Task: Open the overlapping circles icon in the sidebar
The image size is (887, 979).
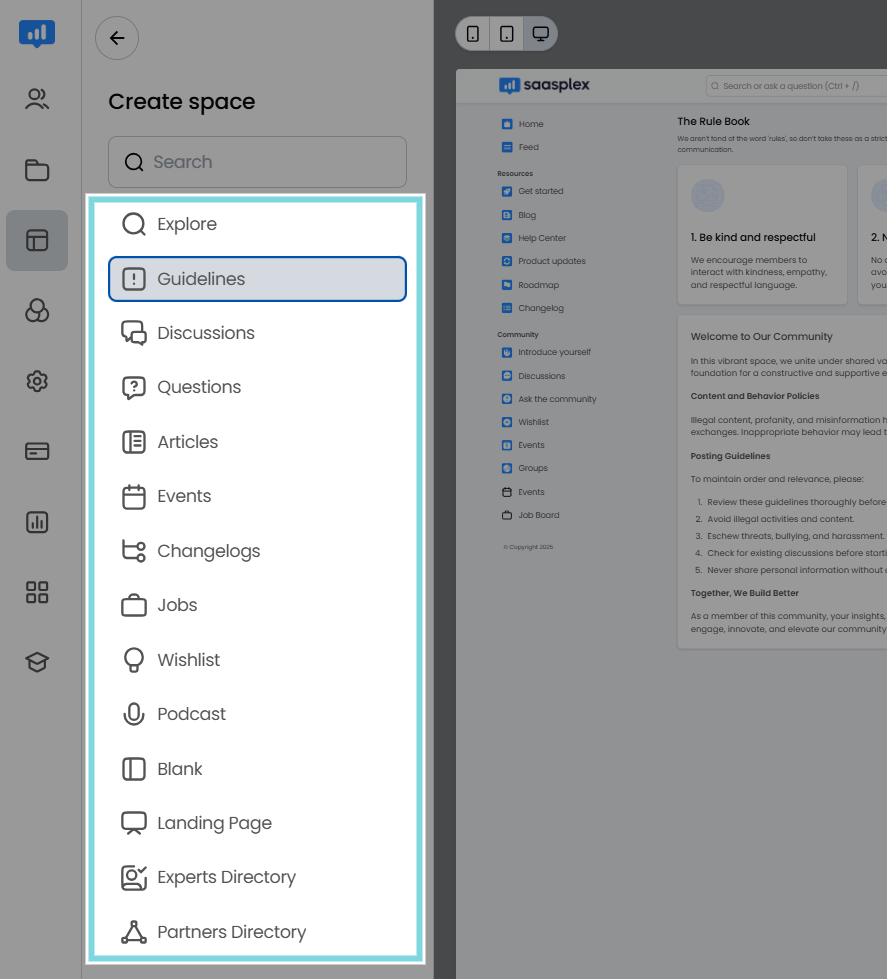Action: tap(37, 310)
